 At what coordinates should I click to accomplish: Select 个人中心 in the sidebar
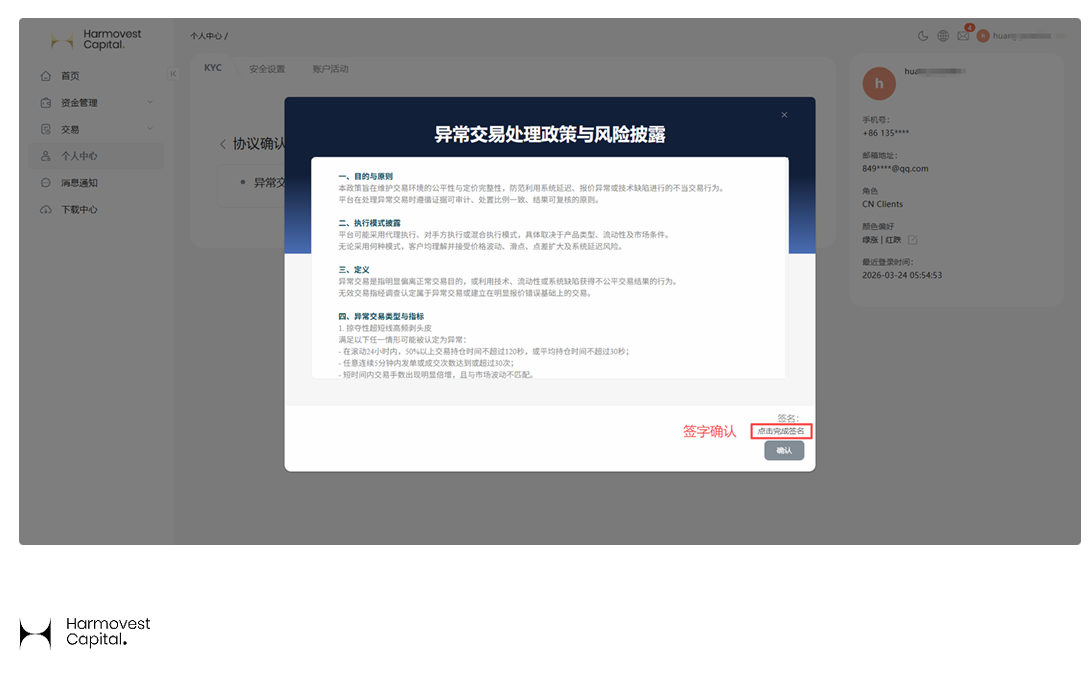coord(96,156)
